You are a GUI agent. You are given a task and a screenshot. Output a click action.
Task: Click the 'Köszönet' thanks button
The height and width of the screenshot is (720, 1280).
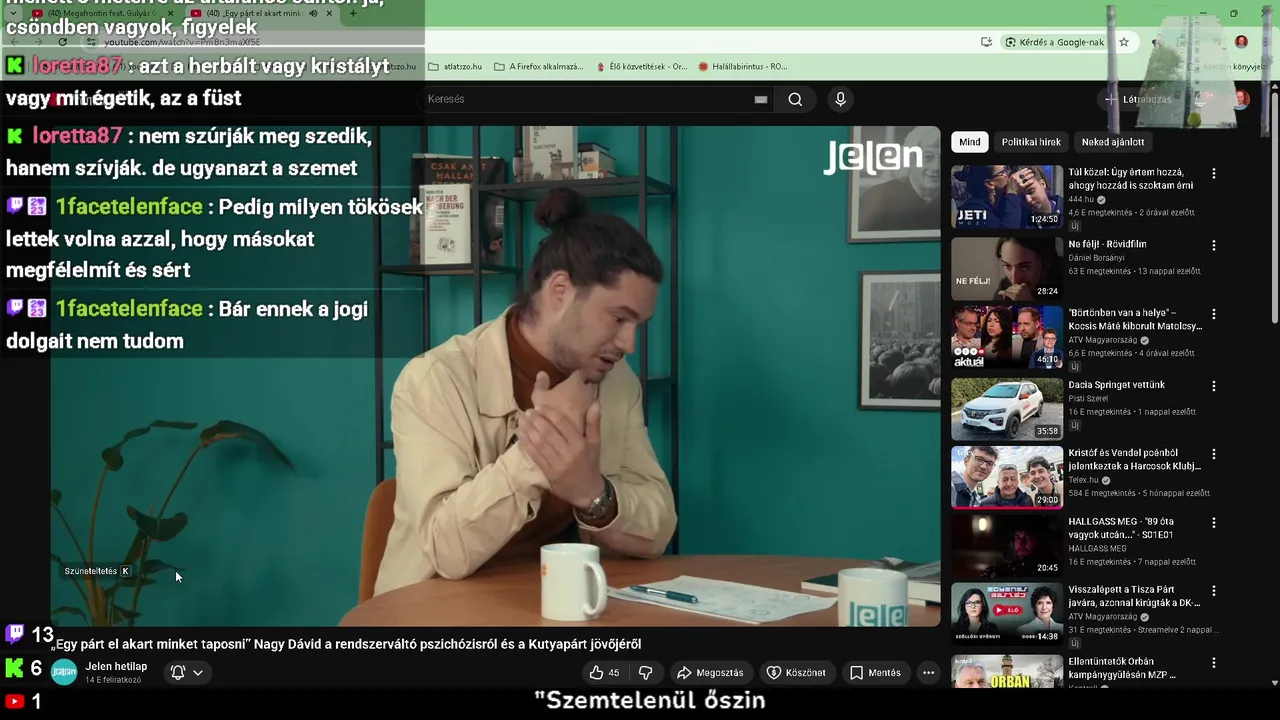796,673
